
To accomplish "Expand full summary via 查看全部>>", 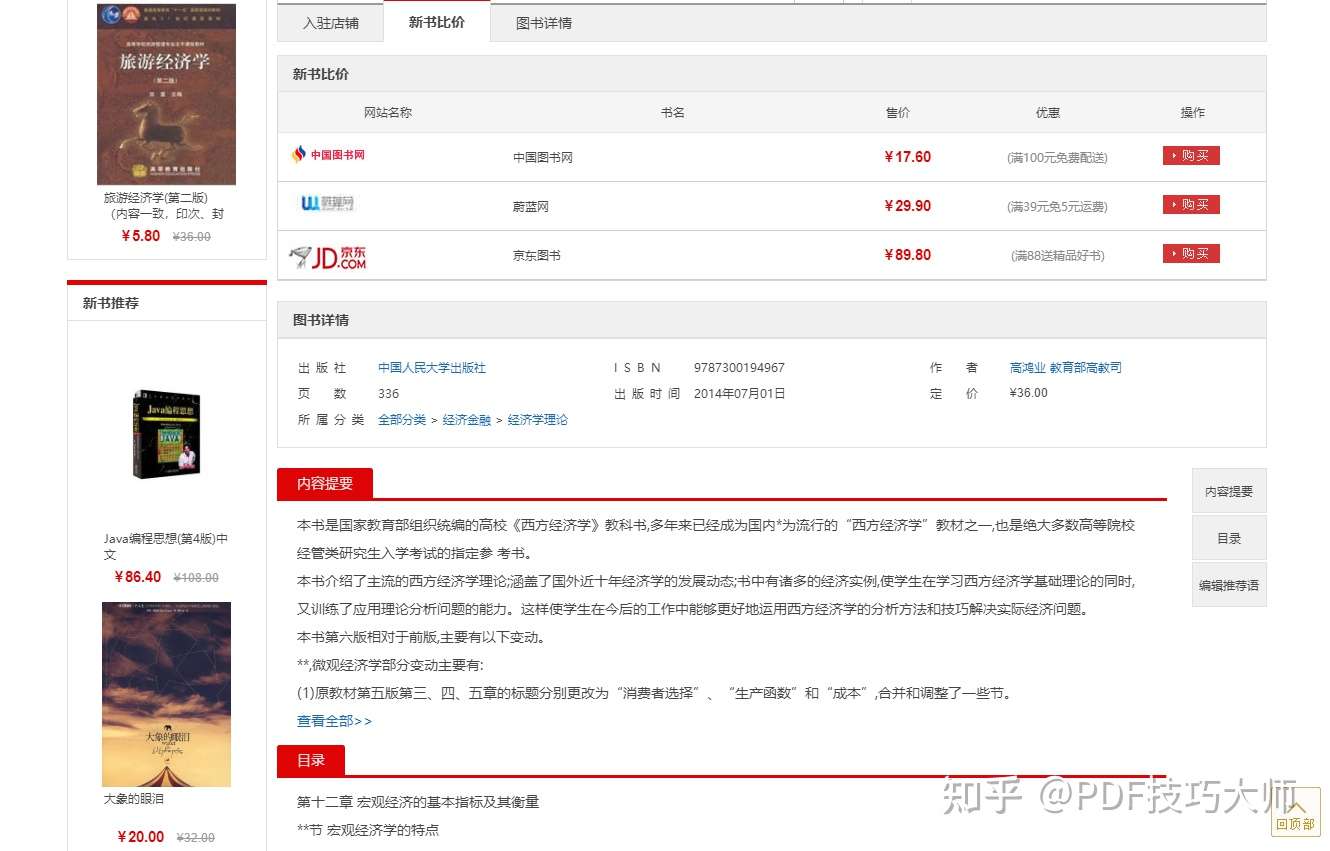I will tap(334, 721).
